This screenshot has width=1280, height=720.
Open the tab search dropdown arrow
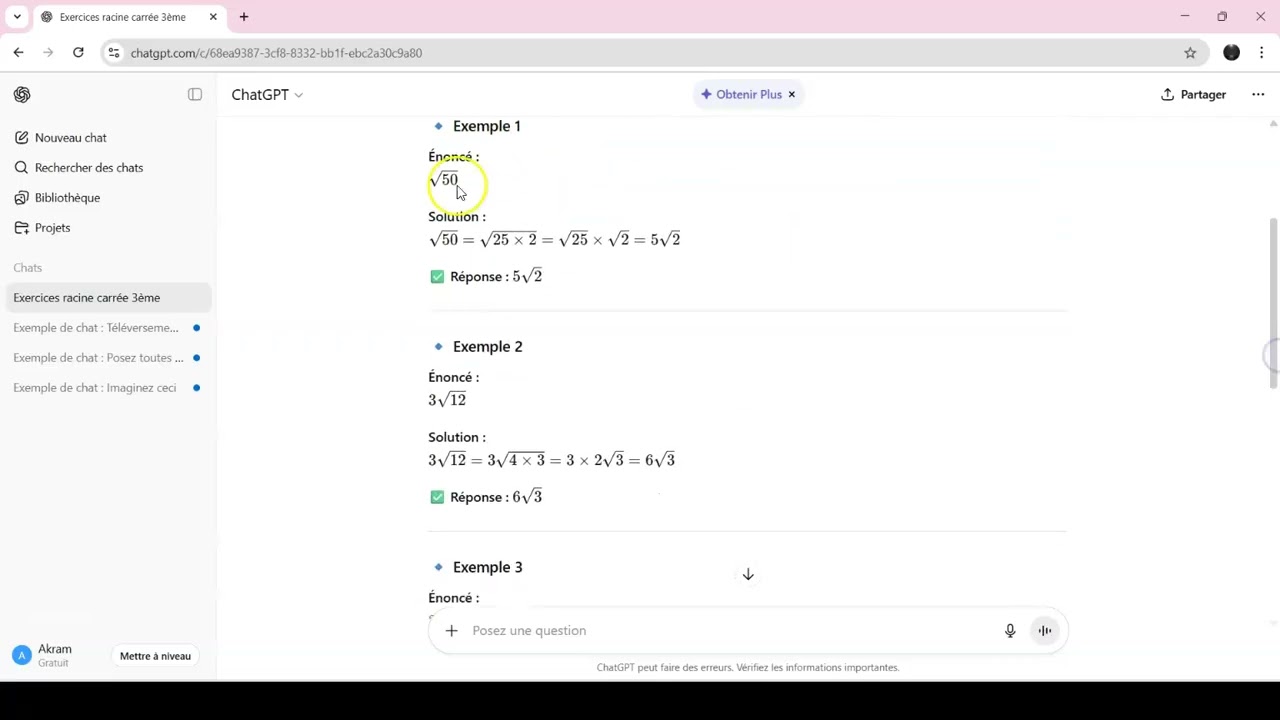coord(17,17)
